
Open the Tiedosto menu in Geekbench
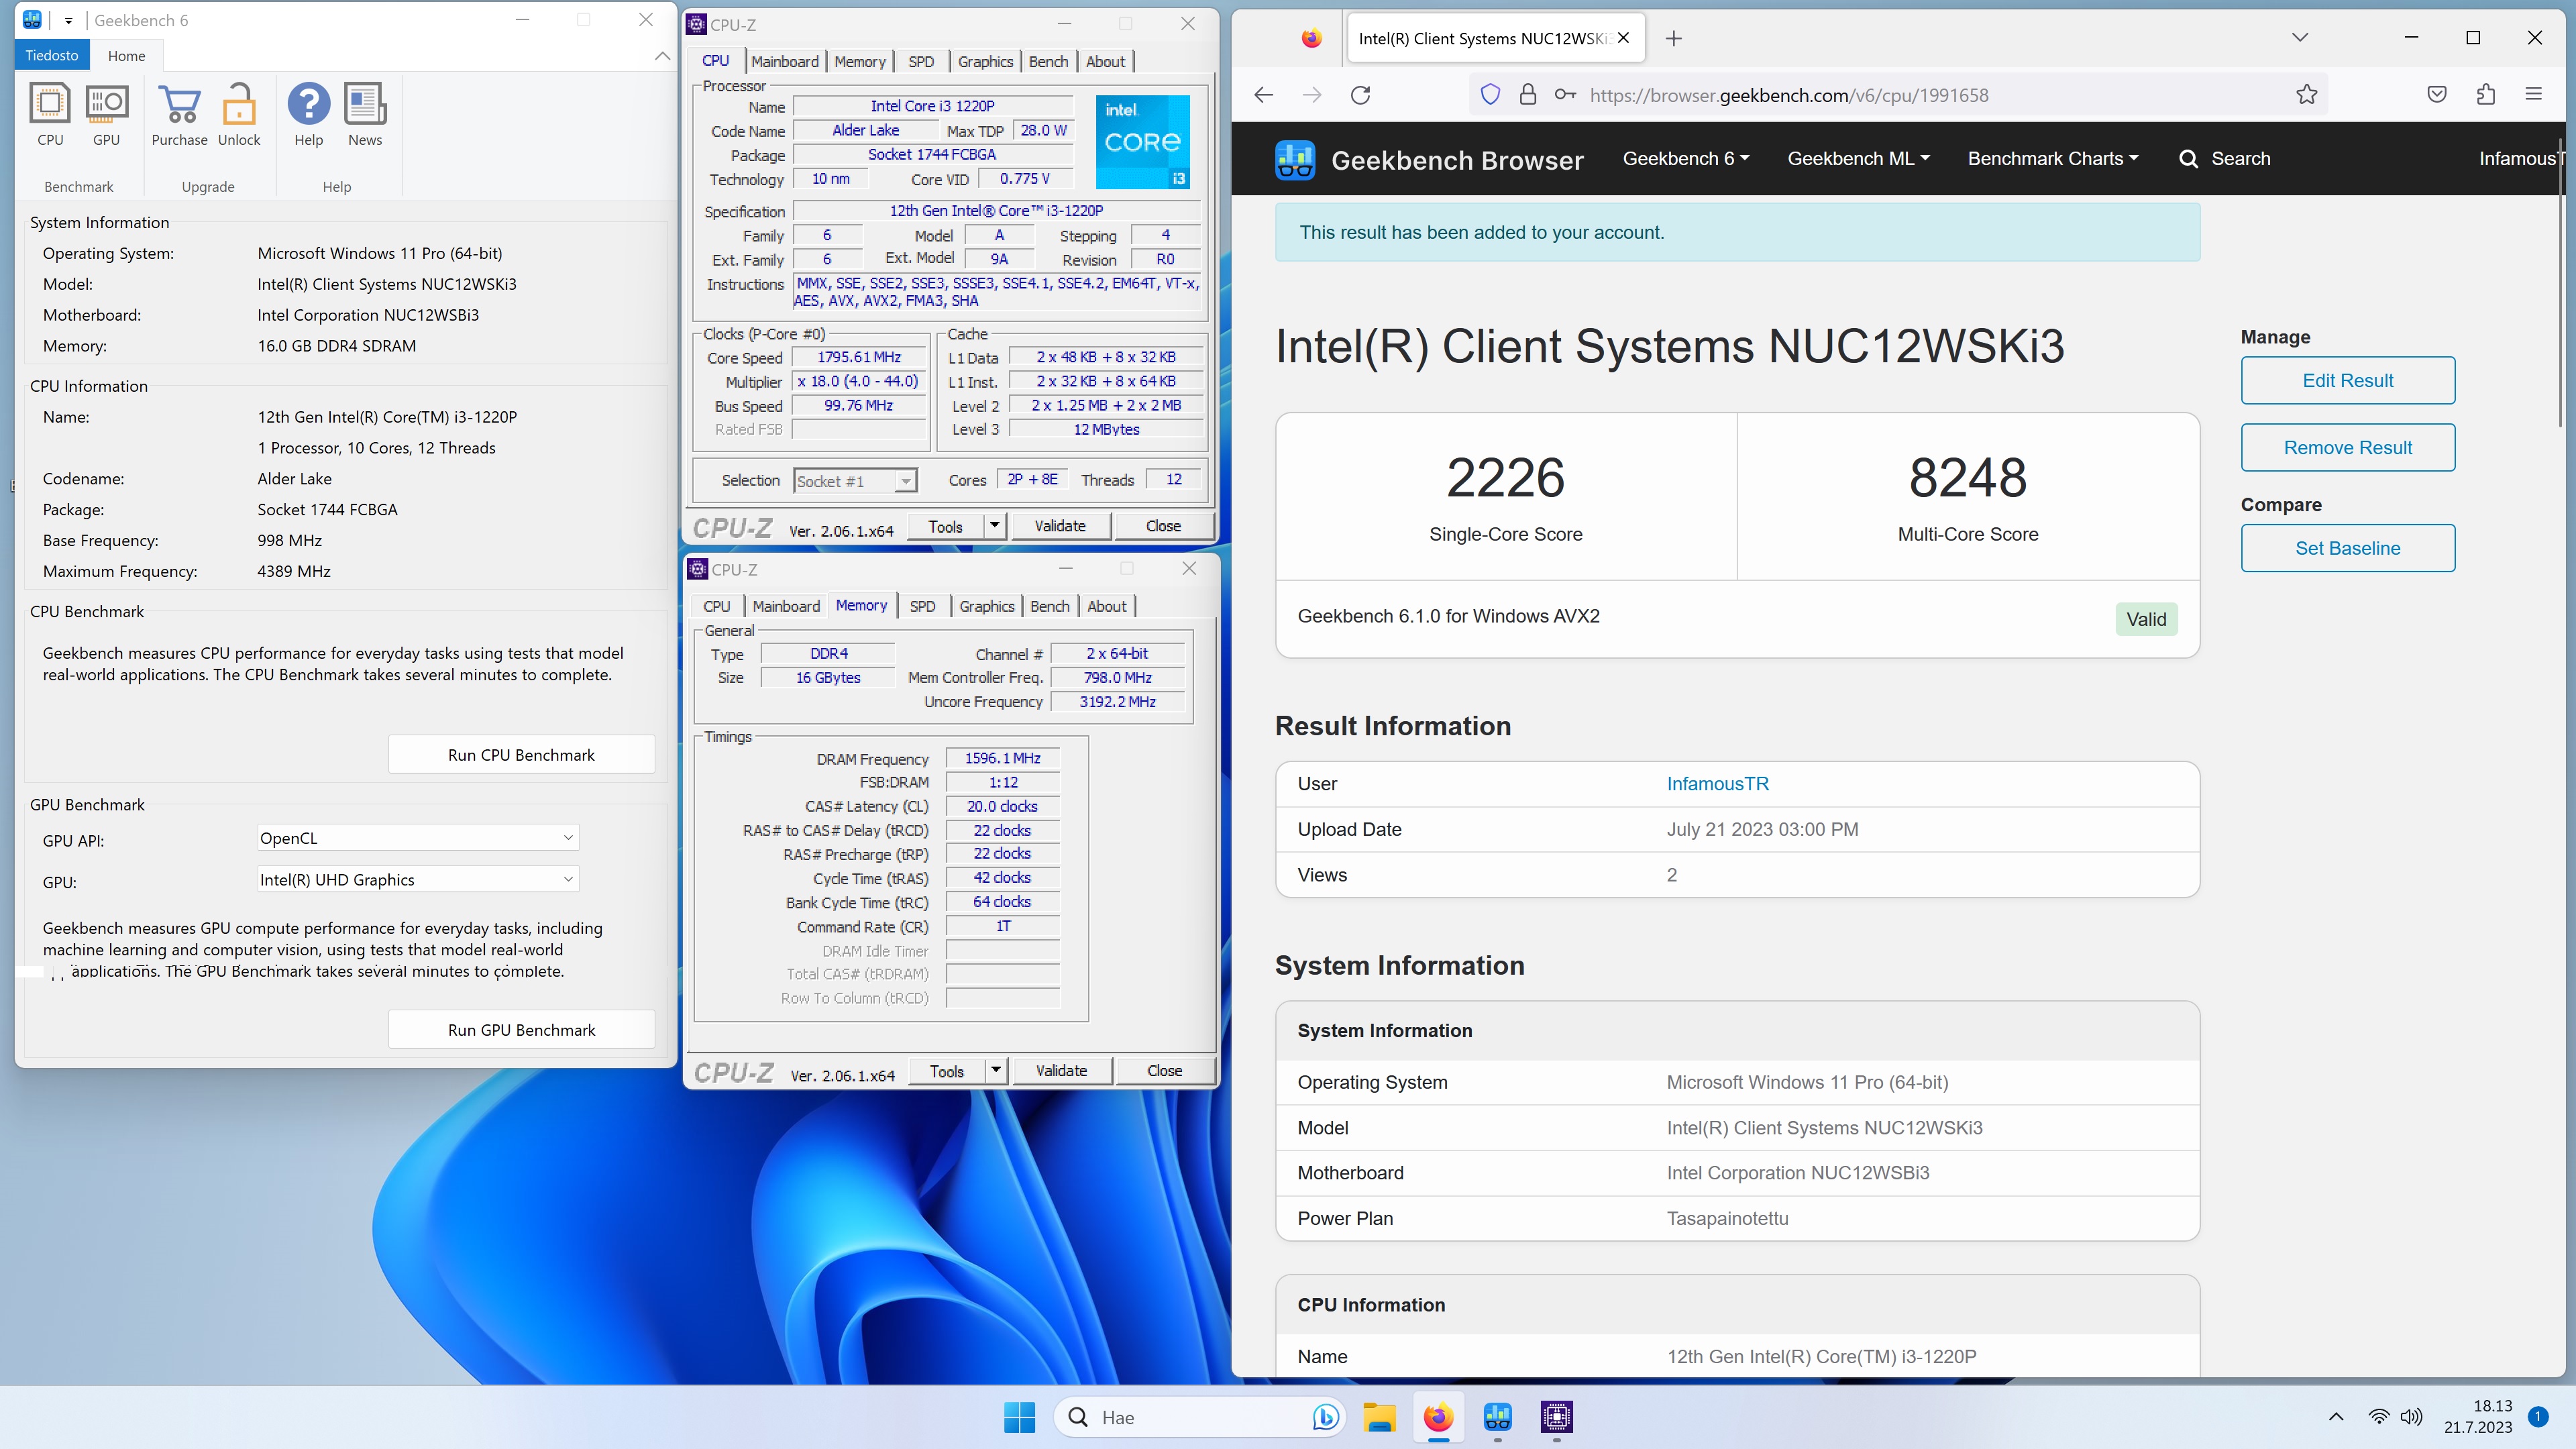pyautogui.click(x=52, y=56)
